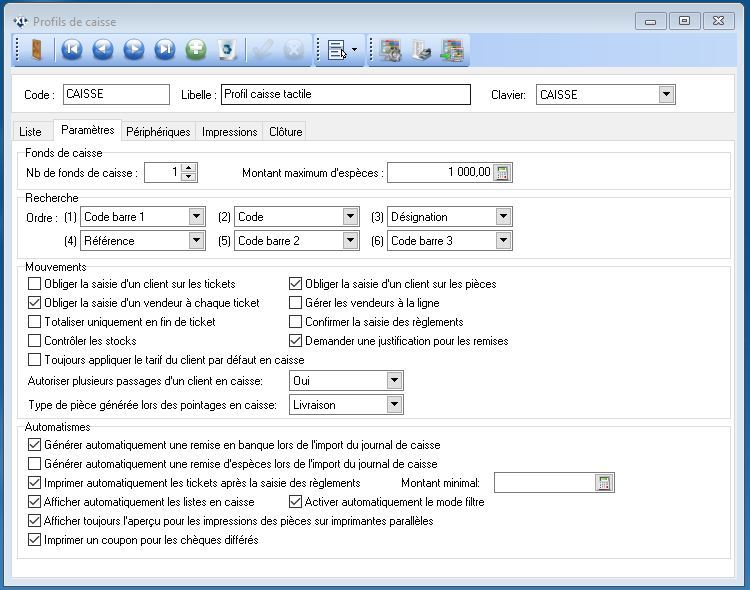This screenshot has height=590, width=750.
Task: Open the Impressions tab
Action: (x=230, y=132)
